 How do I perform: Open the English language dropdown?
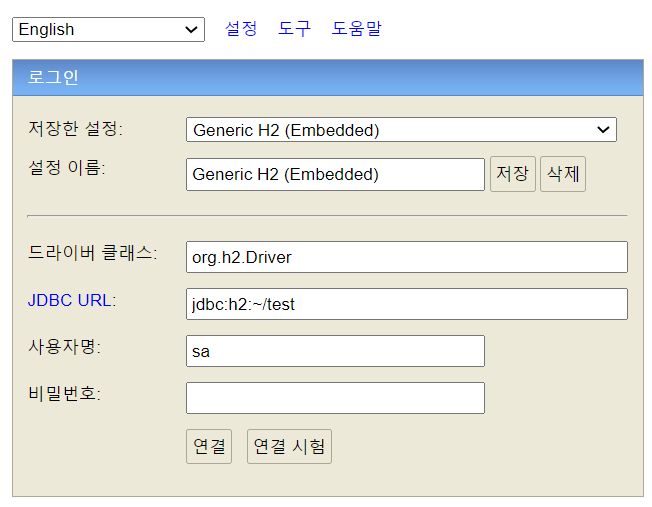109,30
